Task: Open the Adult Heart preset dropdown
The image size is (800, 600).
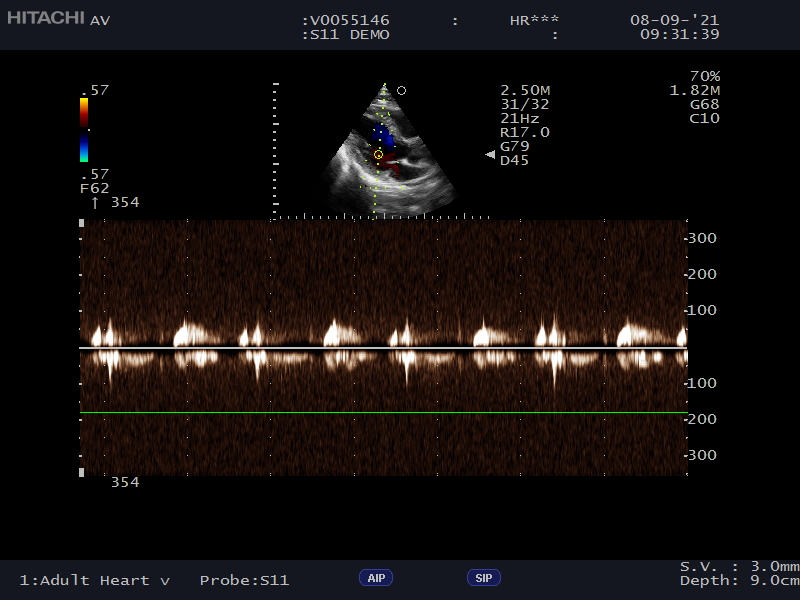Action: (x=94, y=580)
